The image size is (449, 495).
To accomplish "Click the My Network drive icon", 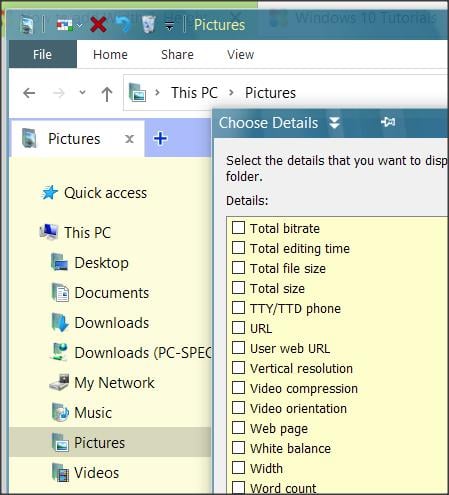I will coord(59,382).
